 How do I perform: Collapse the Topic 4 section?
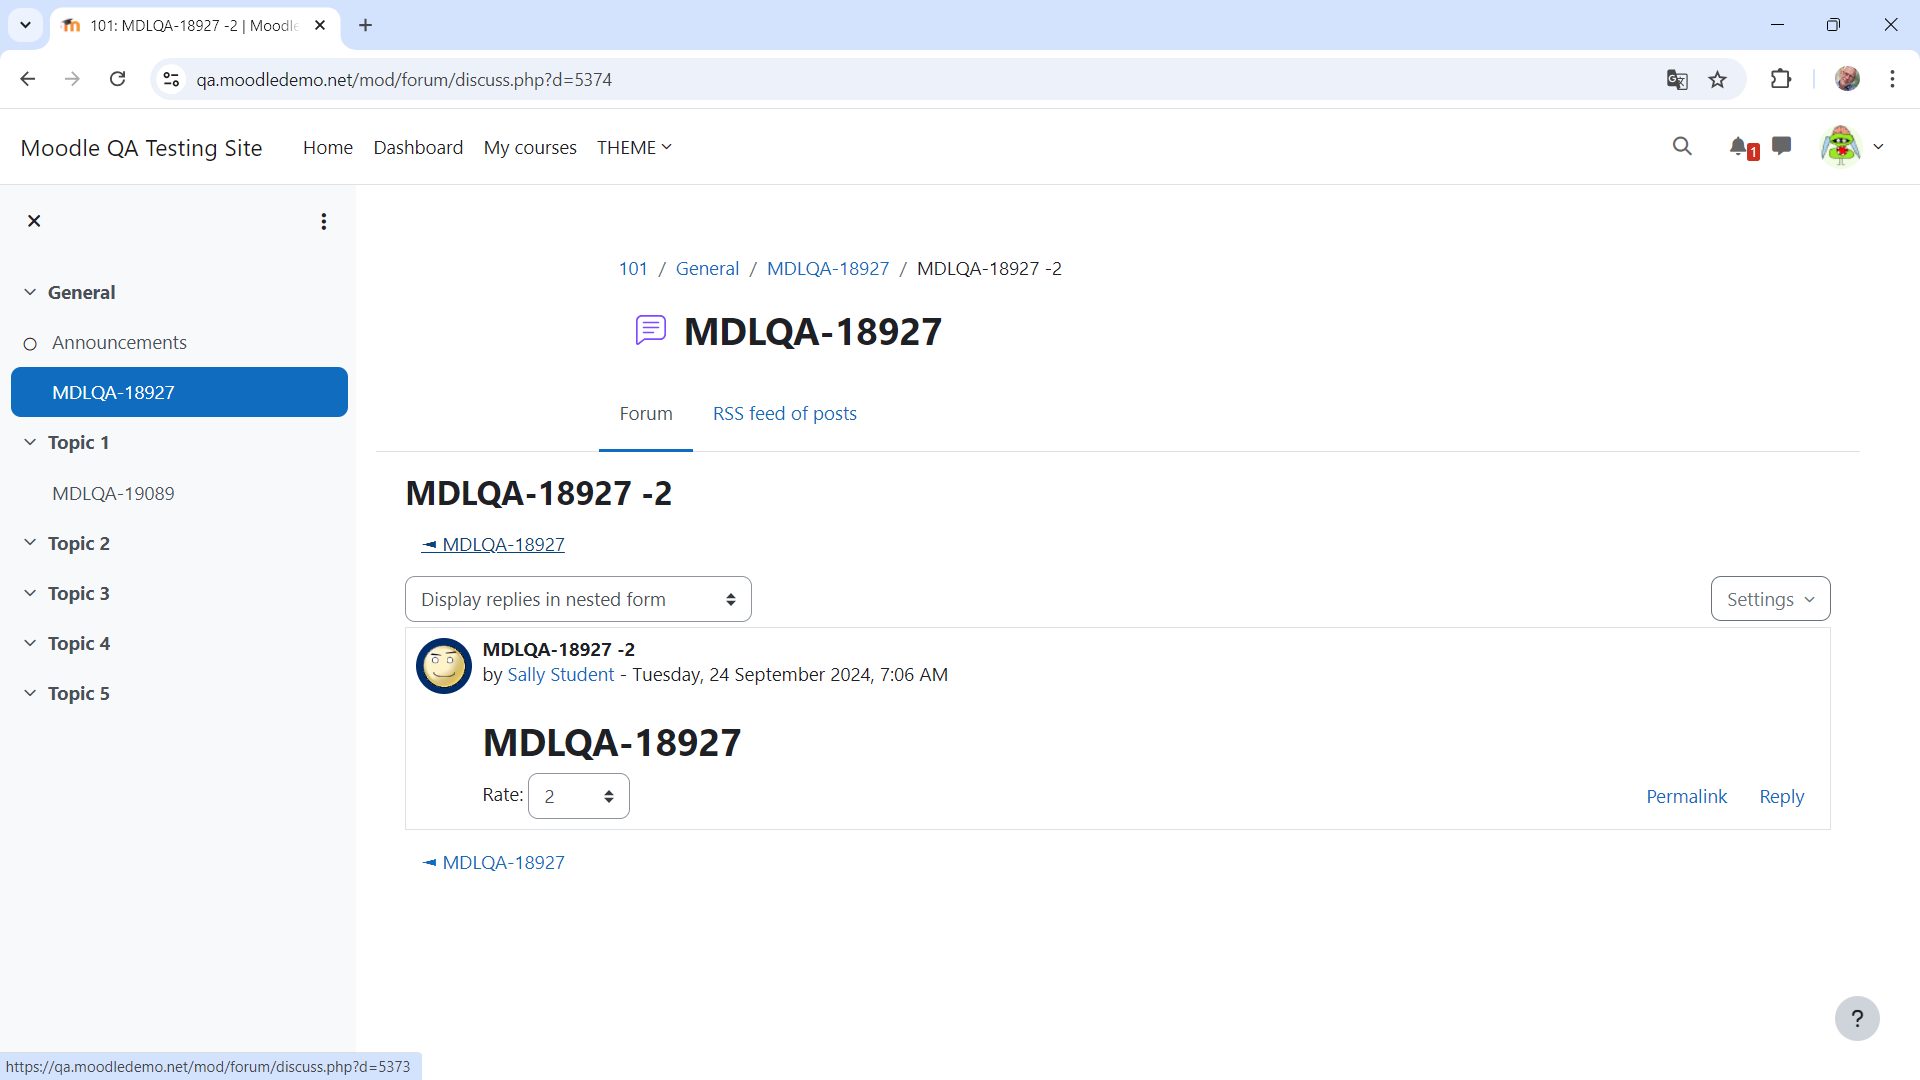[x=30, y=643]
